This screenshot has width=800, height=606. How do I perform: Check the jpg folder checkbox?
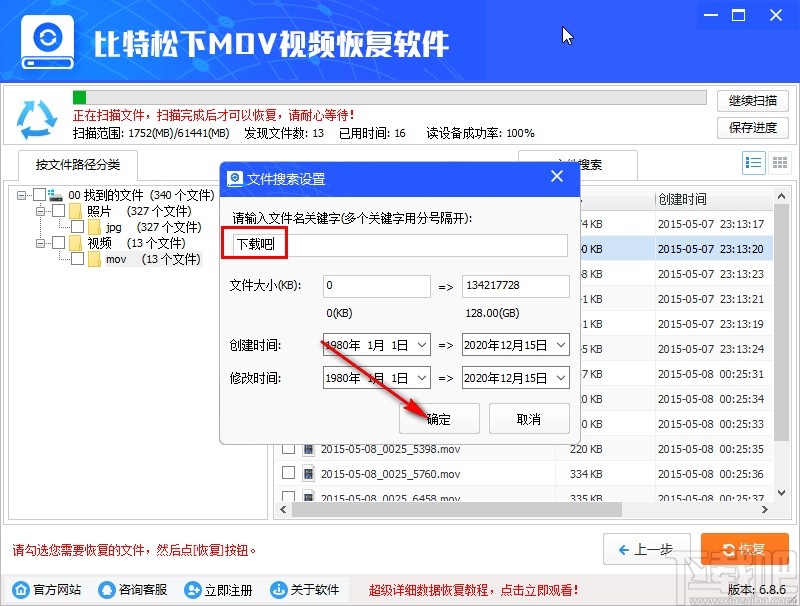[x=78, y=226]
